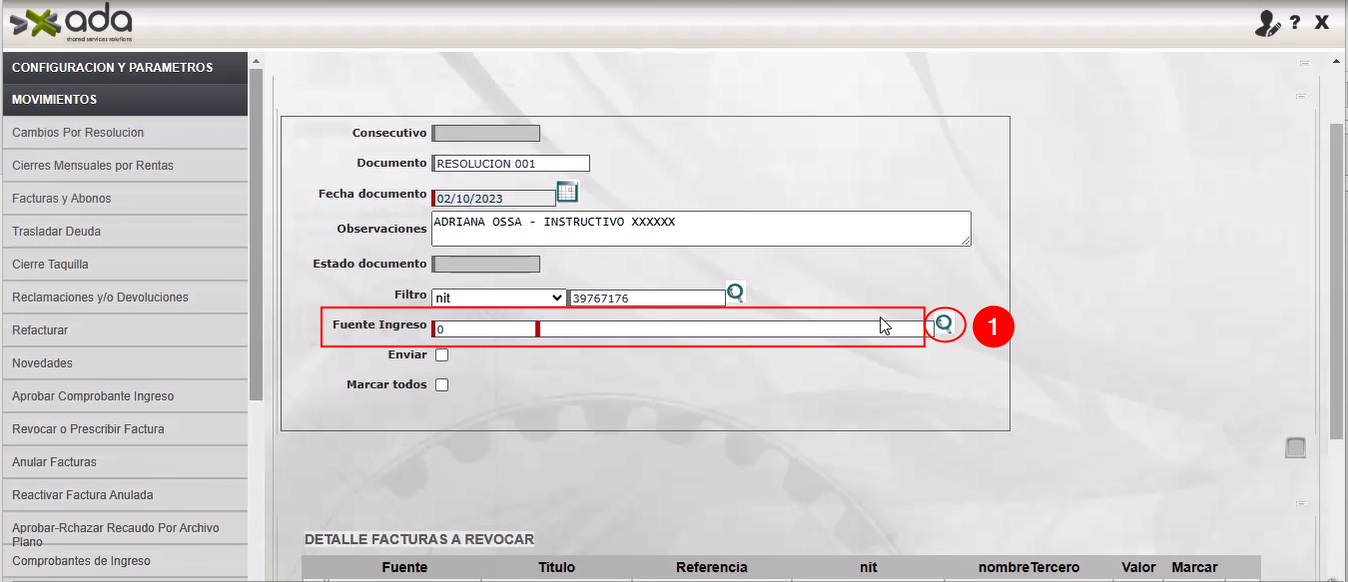Check the Enviar checkbox
Image resolution: width=1348 pixels, height=582 pixels.
[441, 355]
